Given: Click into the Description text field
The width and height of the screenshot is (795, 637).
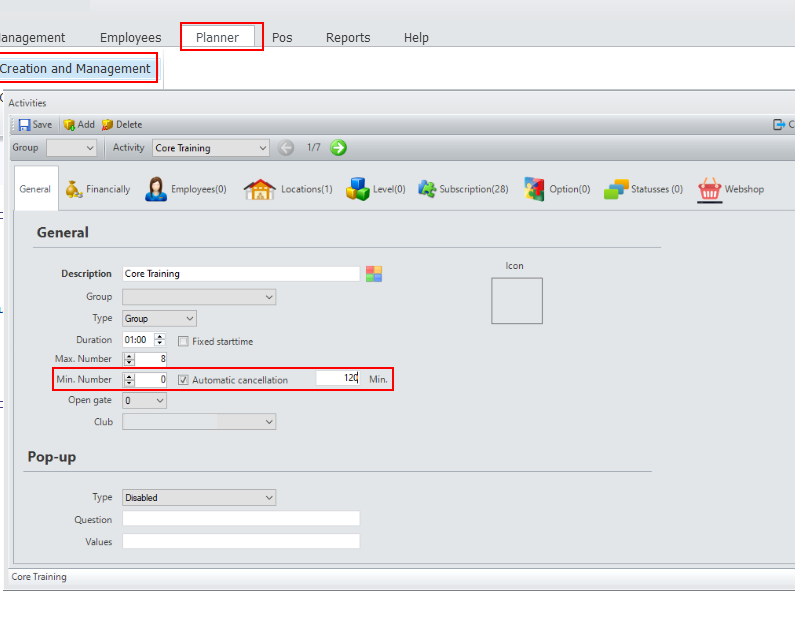Looking at the screenshot, I should 240,274.
